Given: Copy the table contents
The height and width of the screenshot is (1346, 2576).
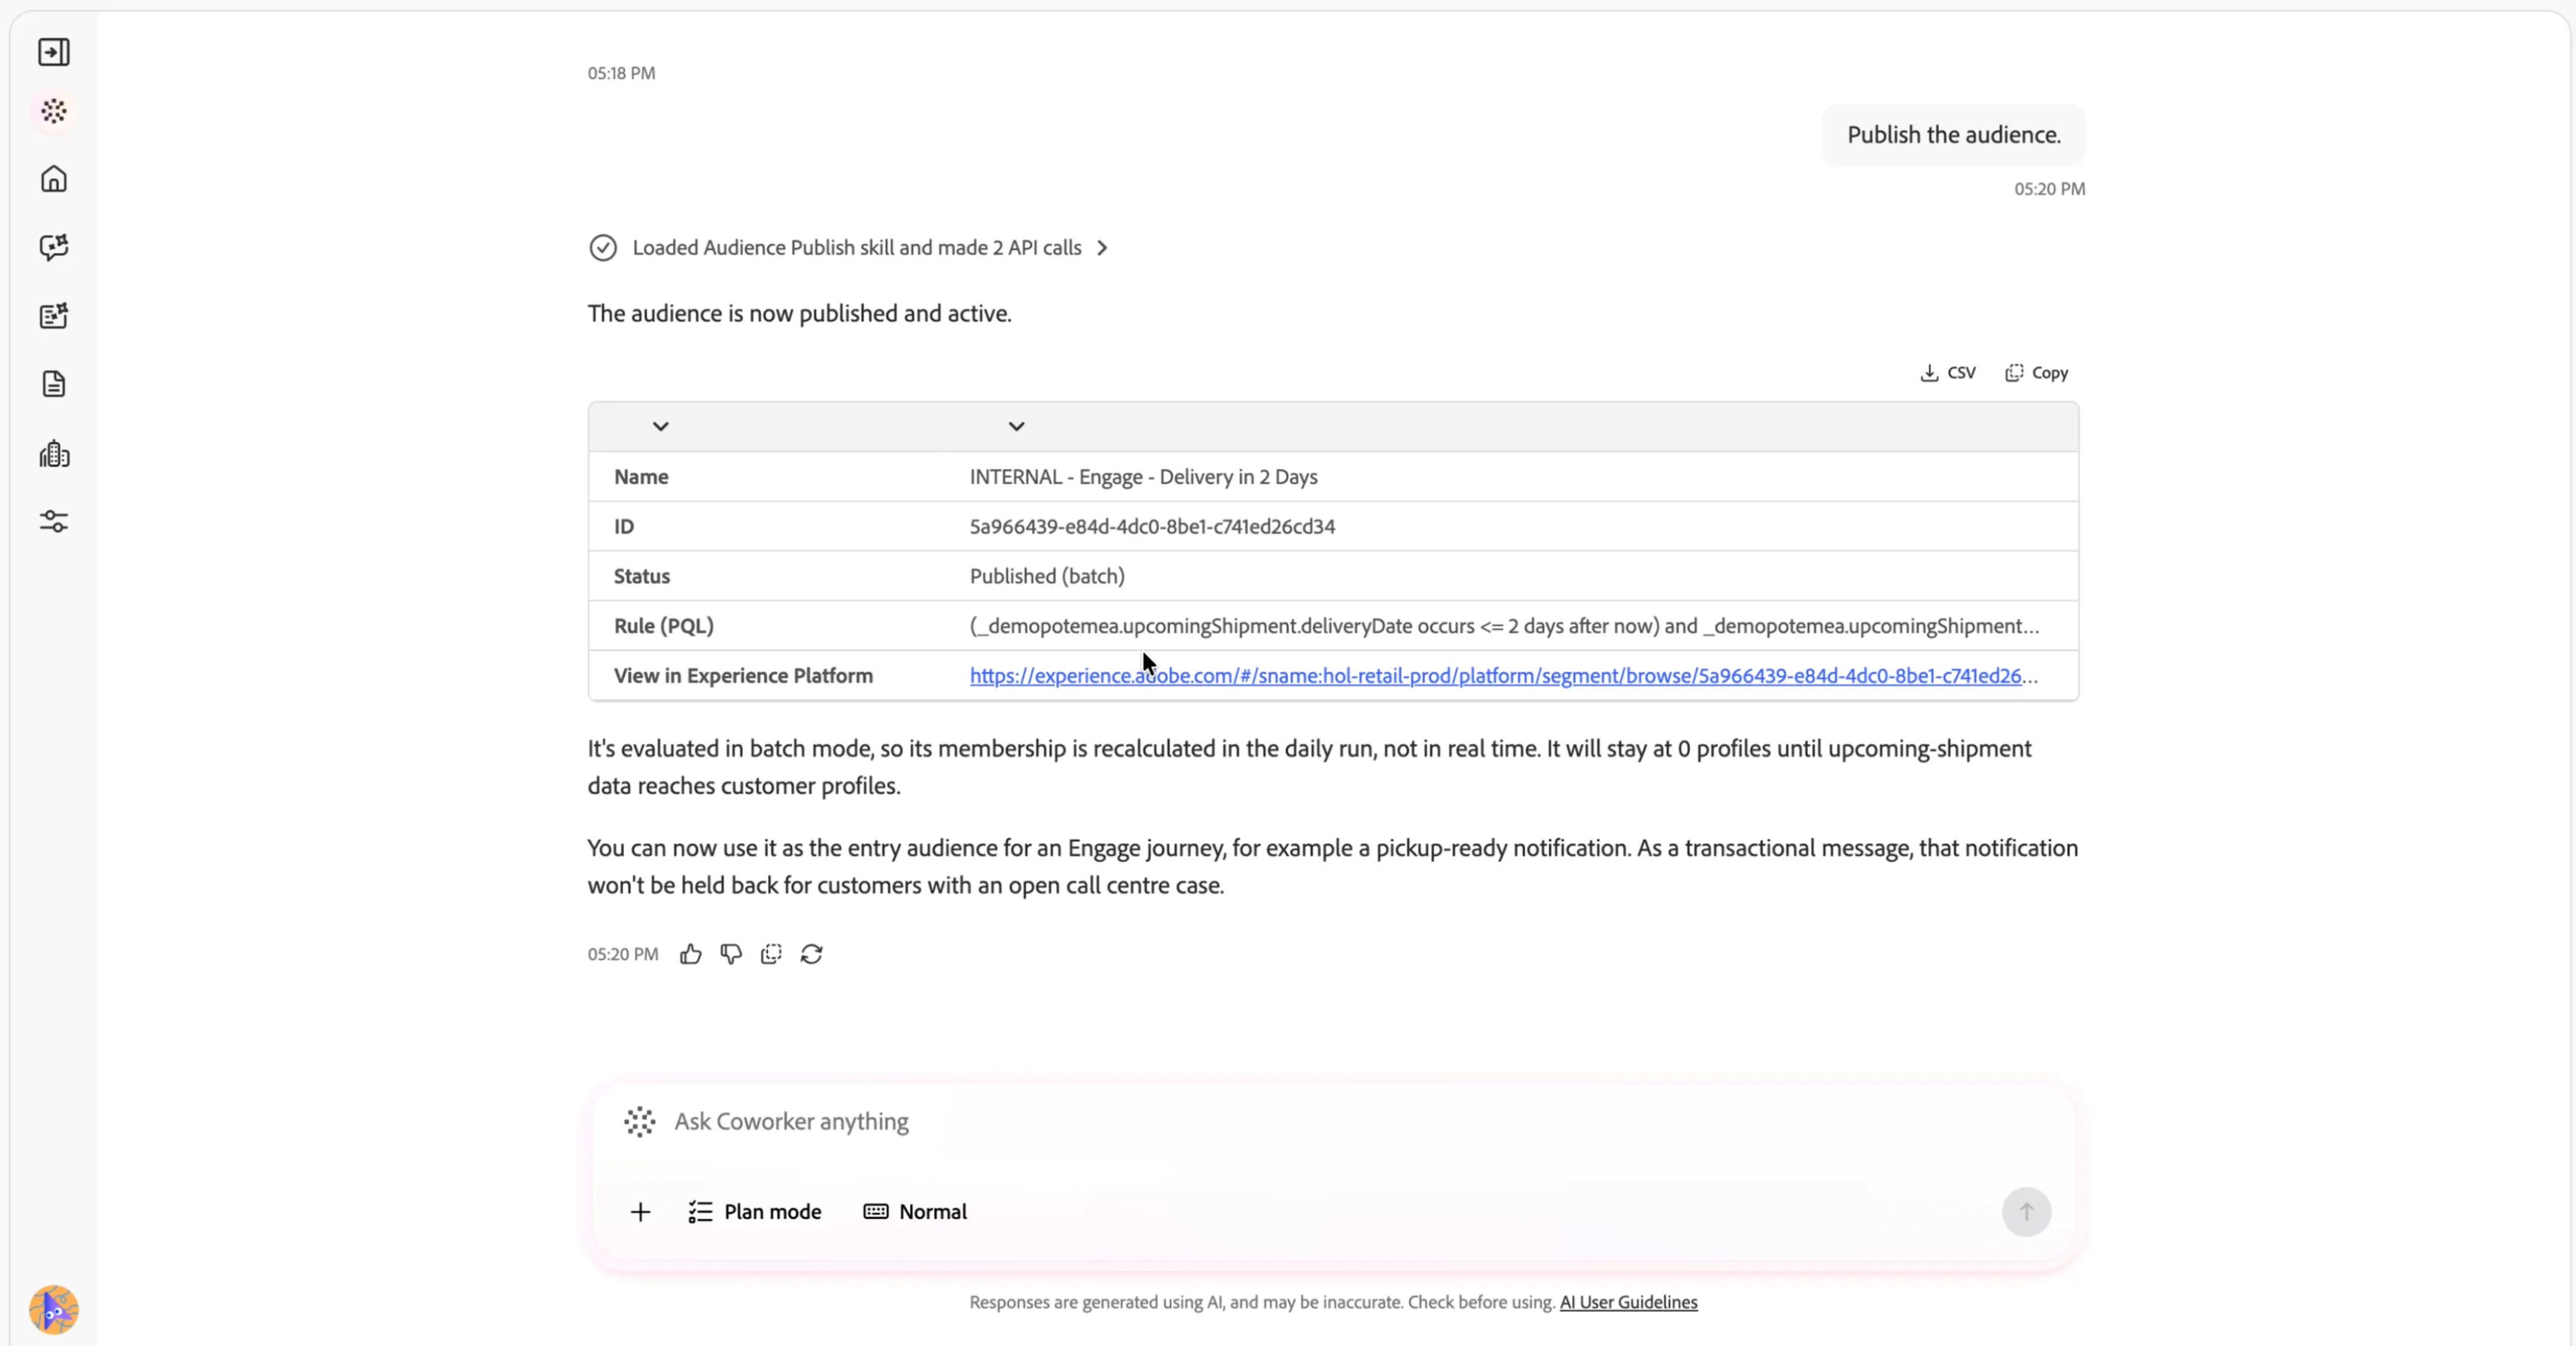Looking at the screenshot, I should point(2037,373).
